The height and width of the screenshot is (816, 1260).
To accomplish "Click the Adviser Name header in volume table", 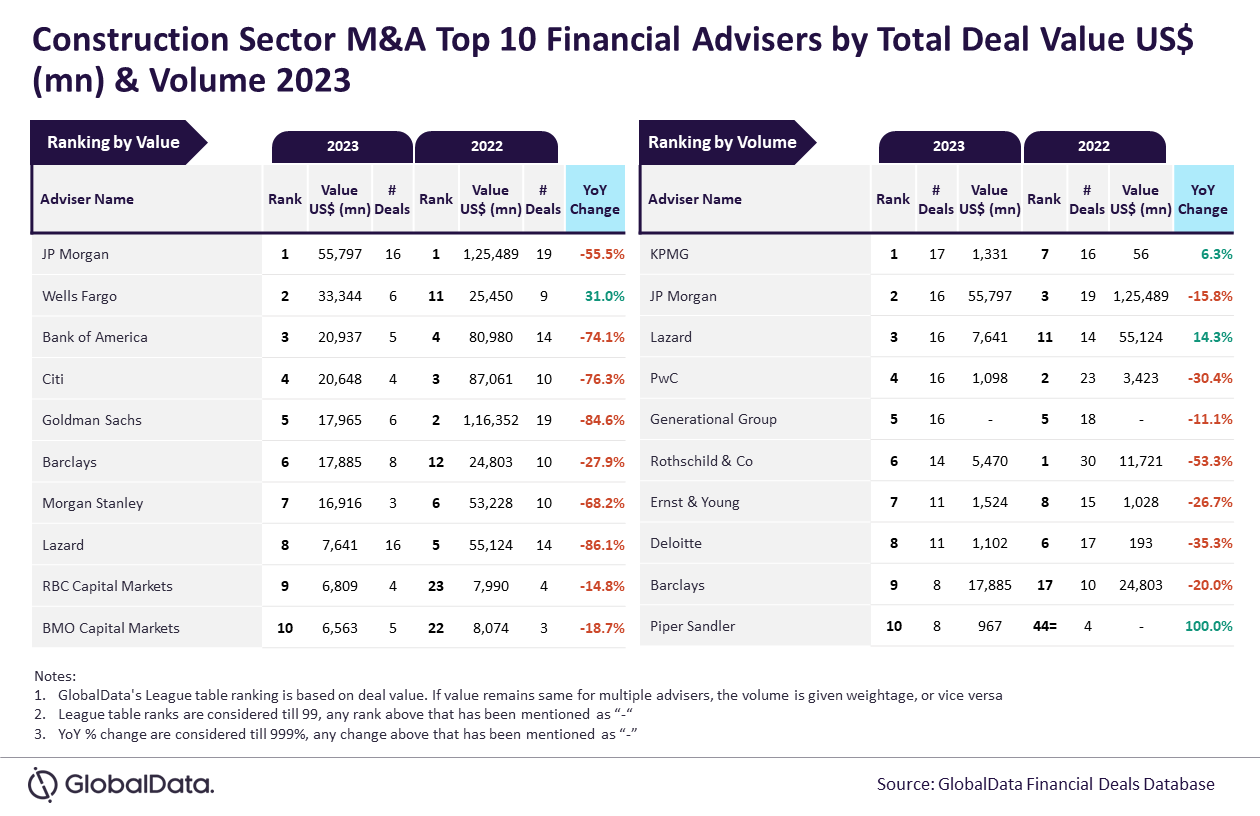I will [695, 199].
